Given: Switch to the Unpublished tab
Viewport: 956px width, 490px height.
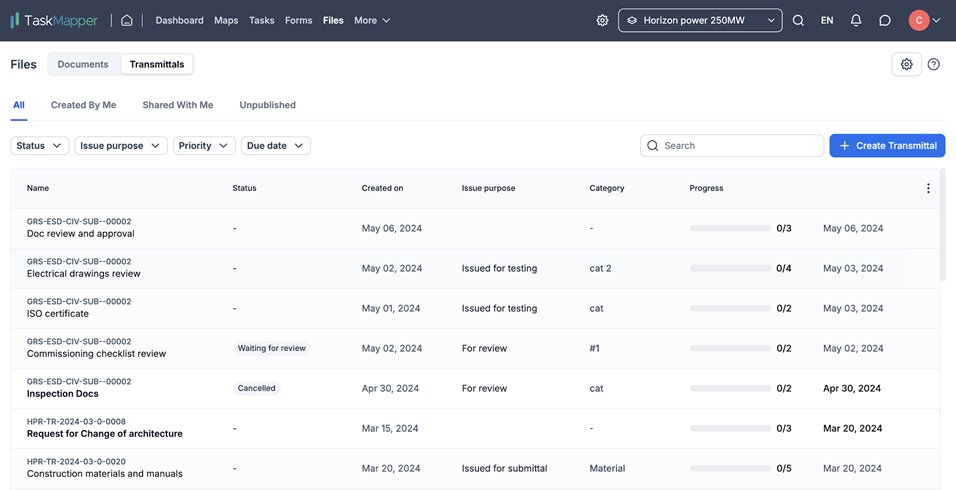Looking at the screenshot, I should click(x=268, y=105).
